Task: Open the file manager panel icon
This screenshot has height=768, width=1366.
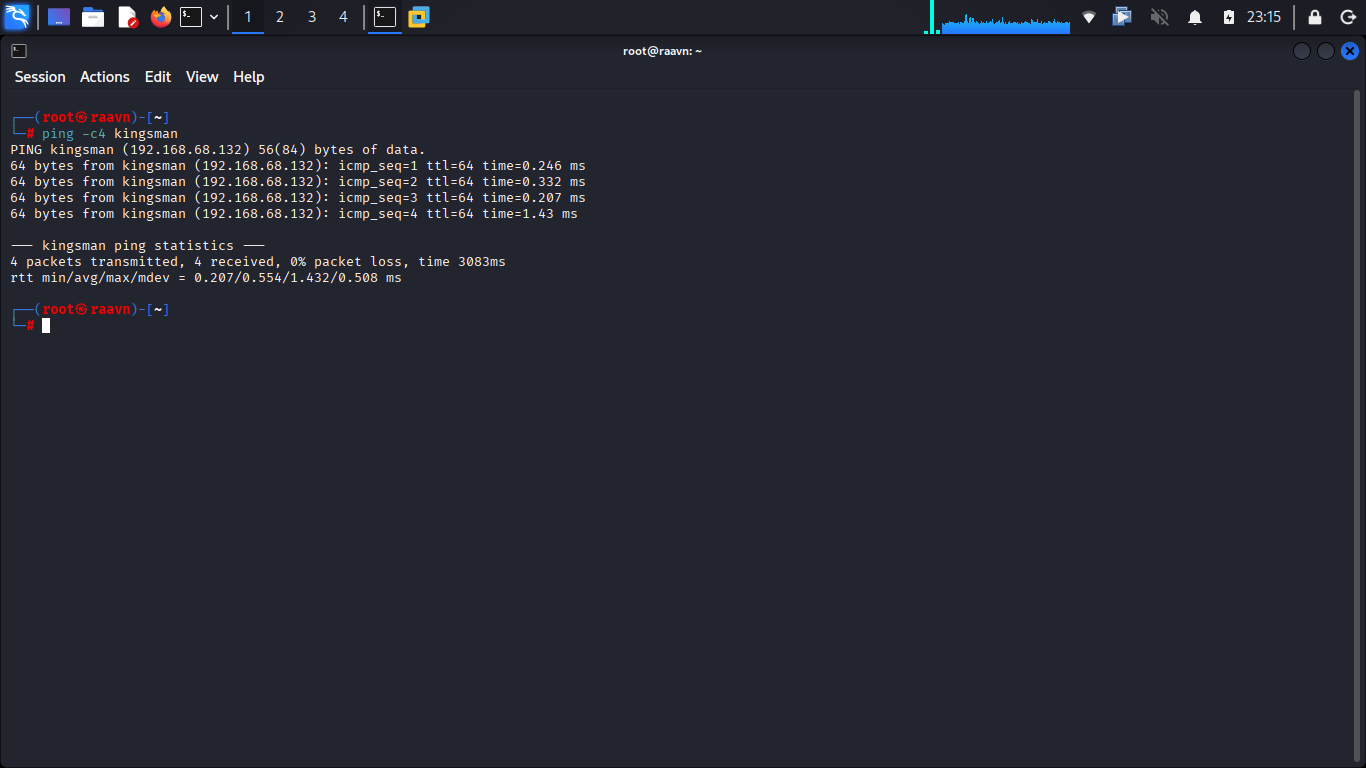Action: click(x=93, y=17)
